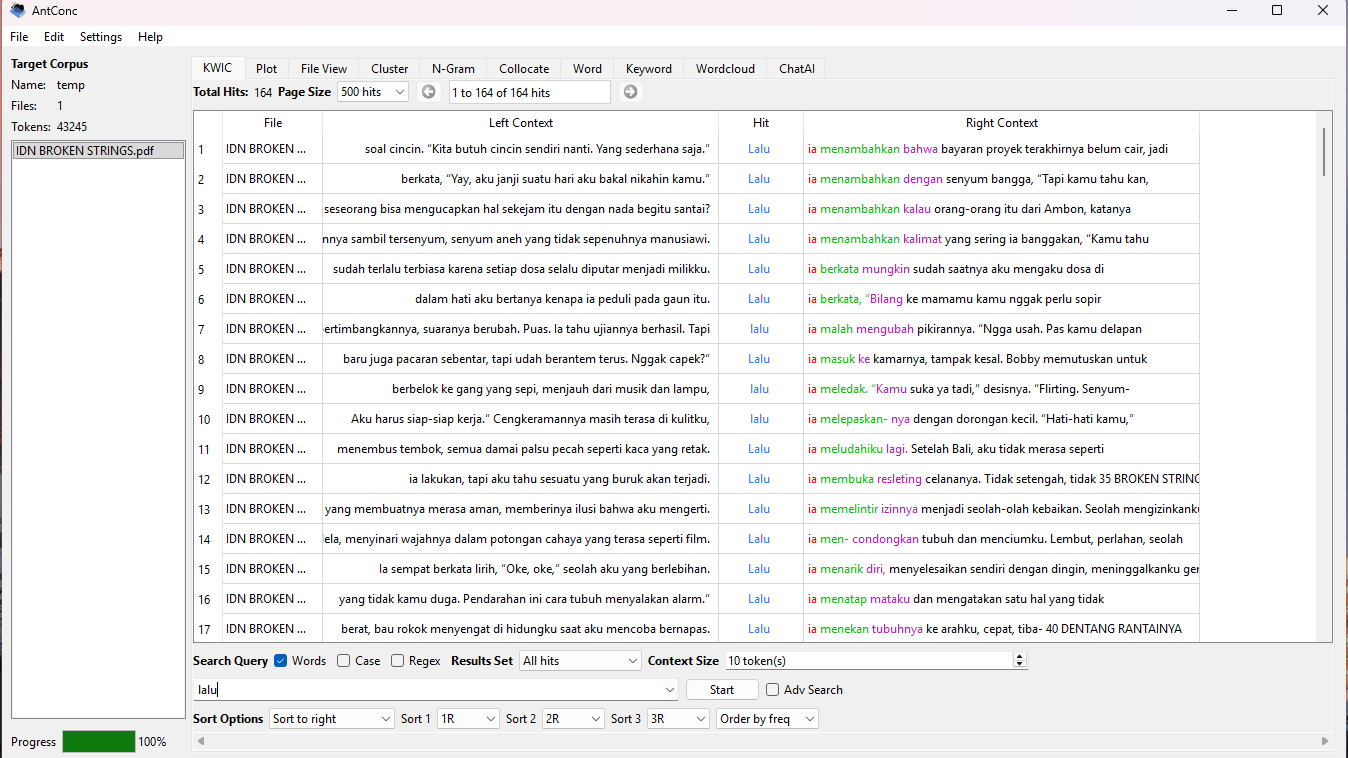Viewport: 1348px width, 758px height.
Task: Click the search query input field
Action: pos(430,690)
